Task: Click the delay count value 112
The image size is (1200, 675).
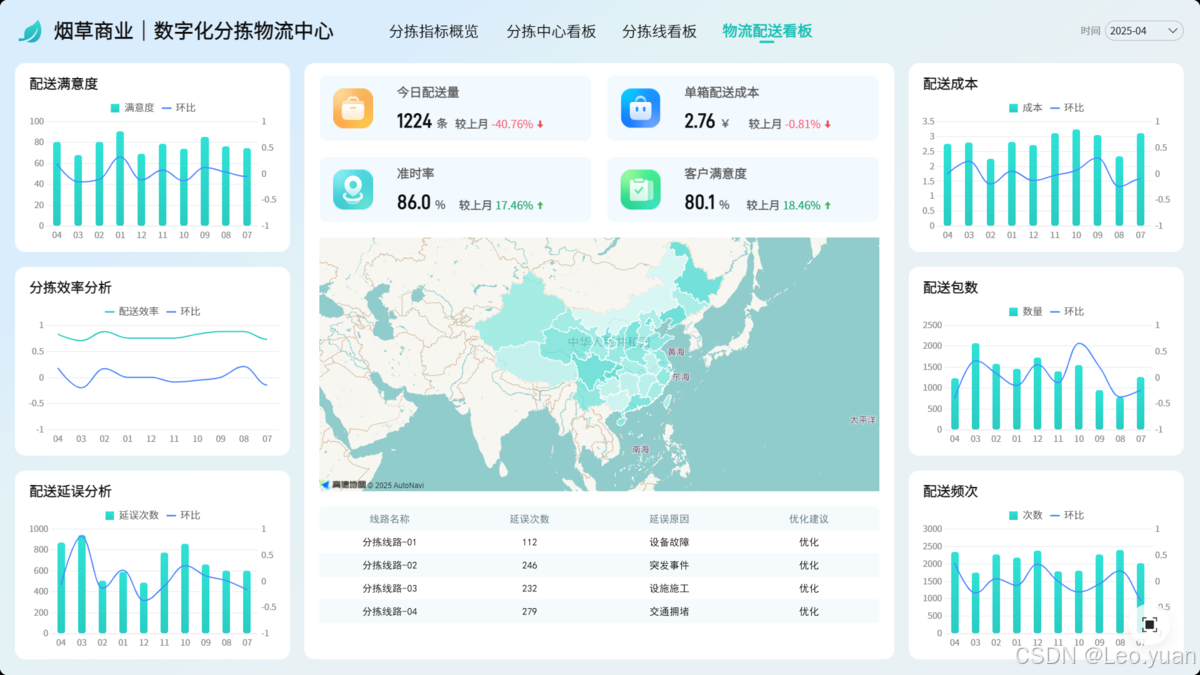Action: click(529, 542)
